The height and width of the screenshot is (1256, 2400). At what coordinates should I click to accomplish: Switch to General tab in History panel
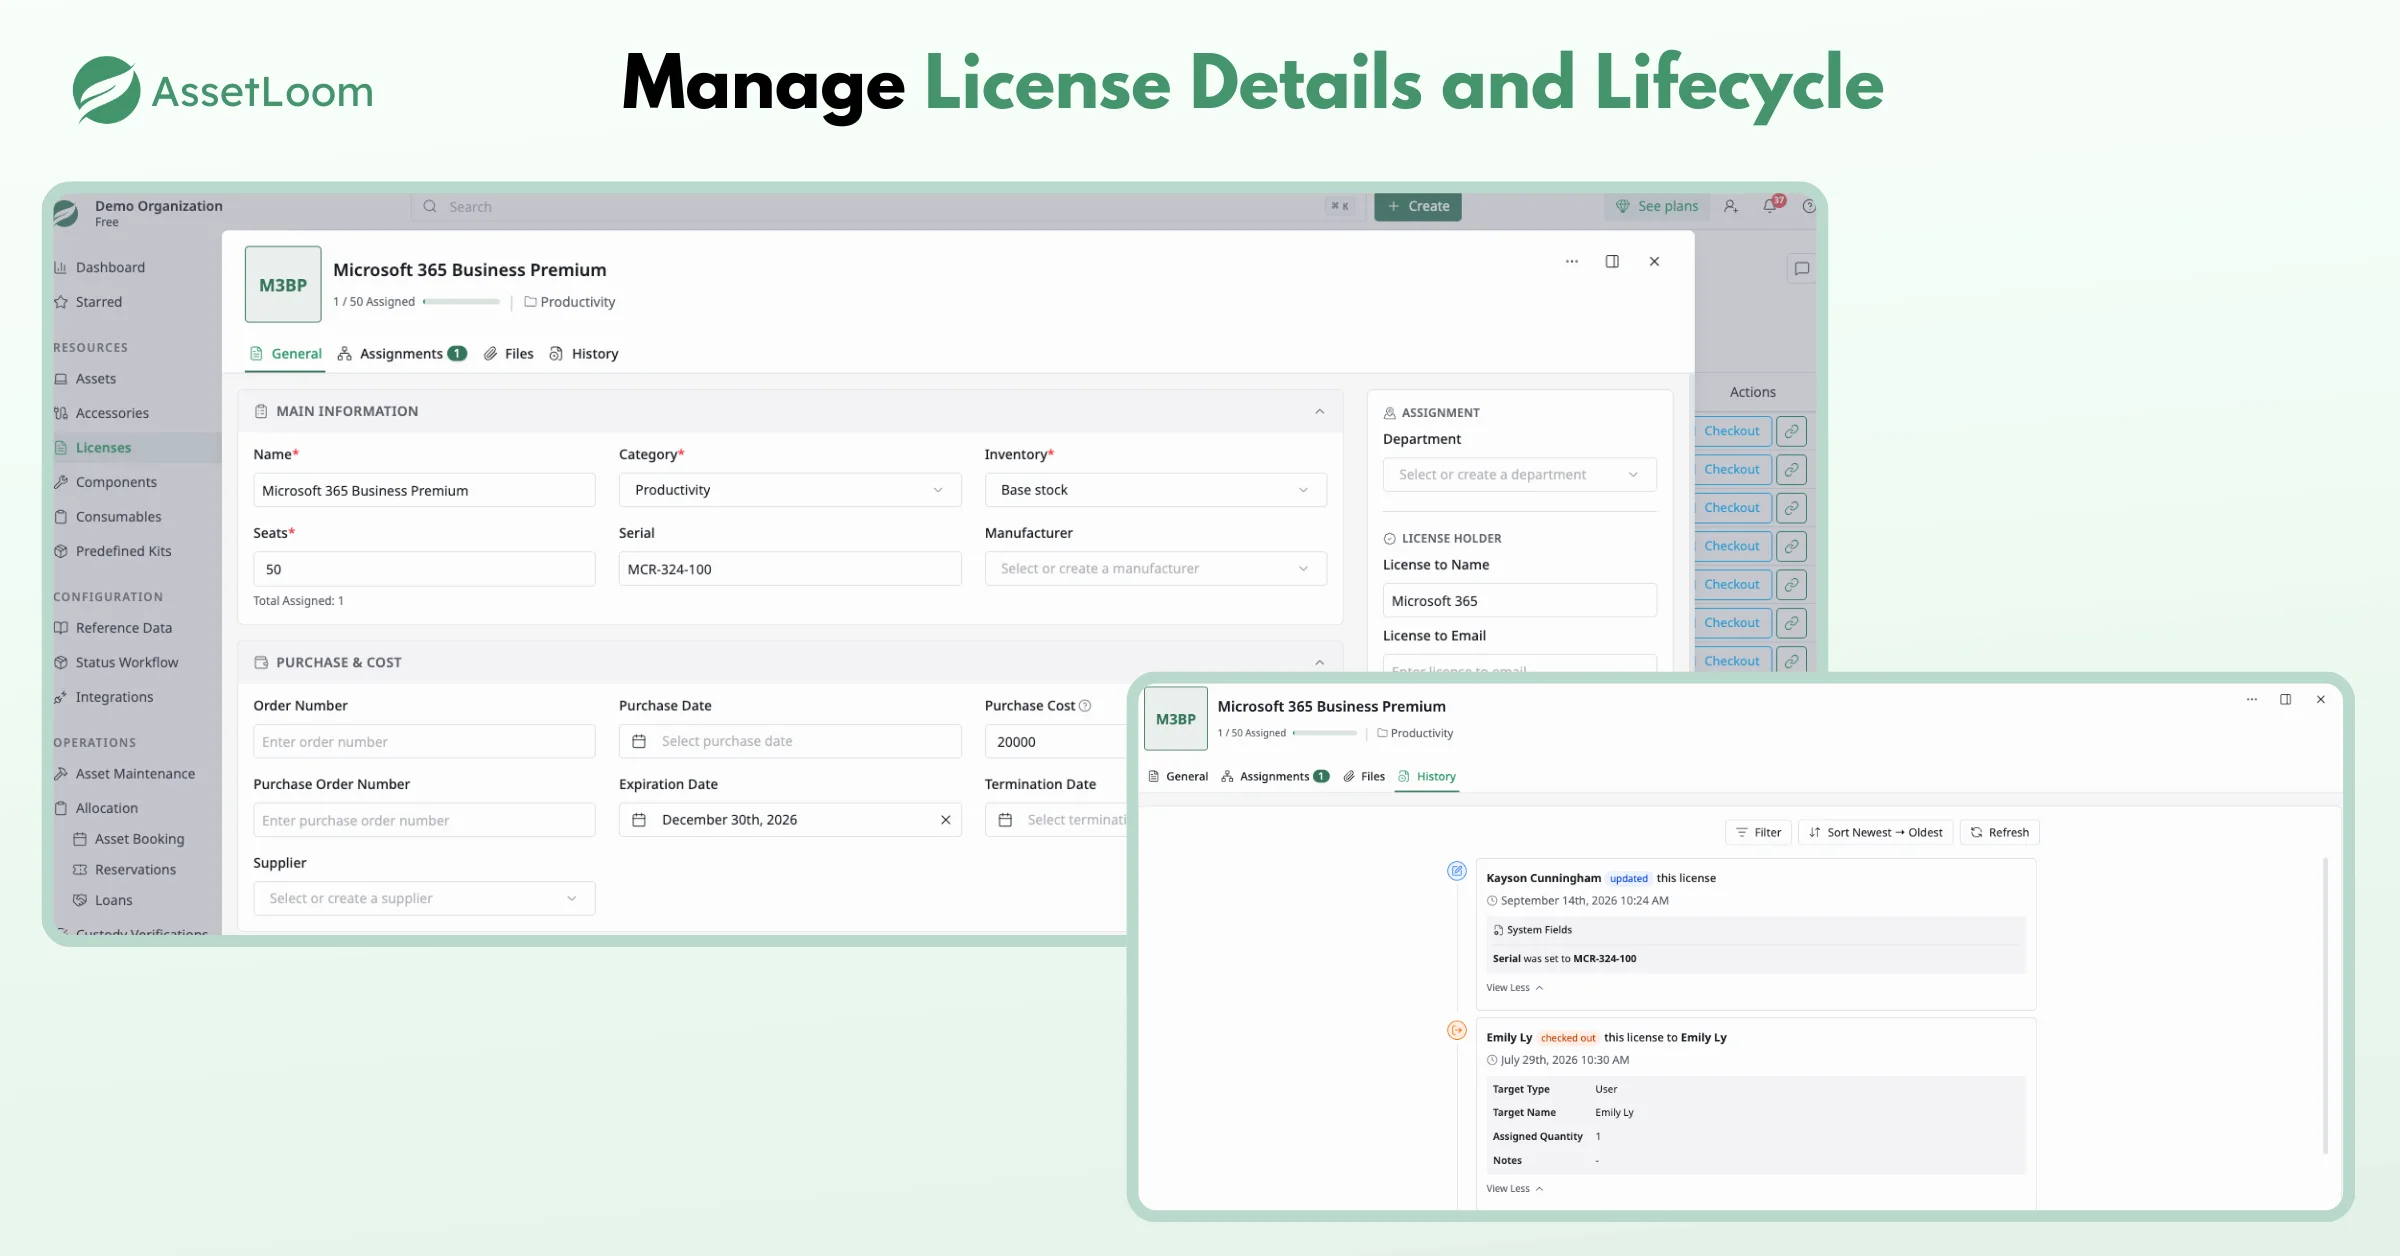tap(1178, 776)
